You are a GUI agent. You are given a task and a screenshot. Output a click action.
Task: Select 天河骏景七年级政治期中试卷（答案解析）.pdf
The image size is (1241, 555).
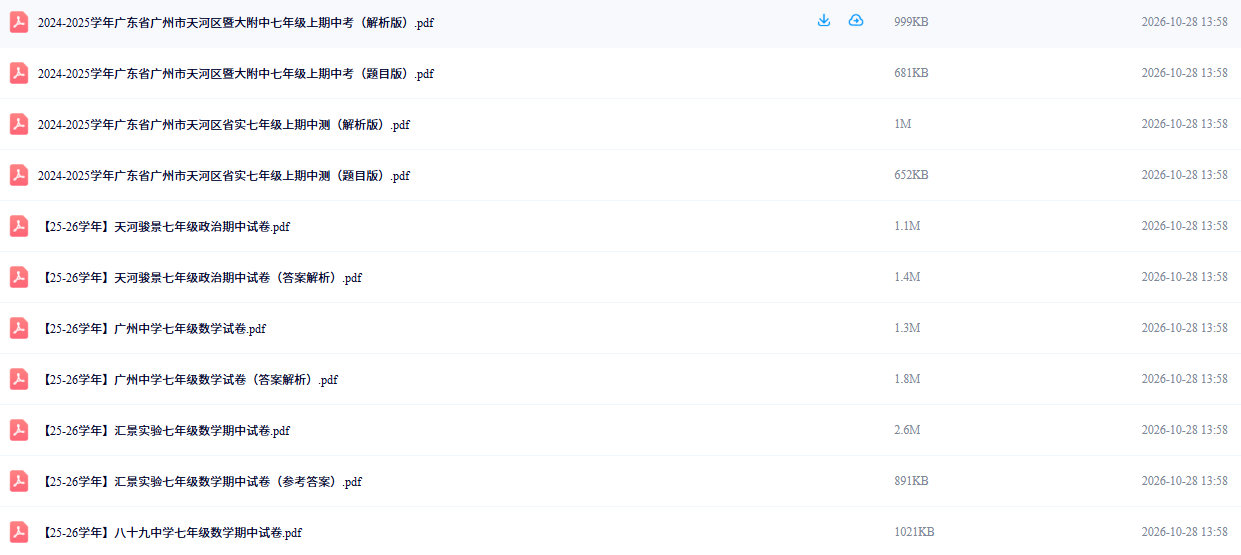(x=200, y=278)
